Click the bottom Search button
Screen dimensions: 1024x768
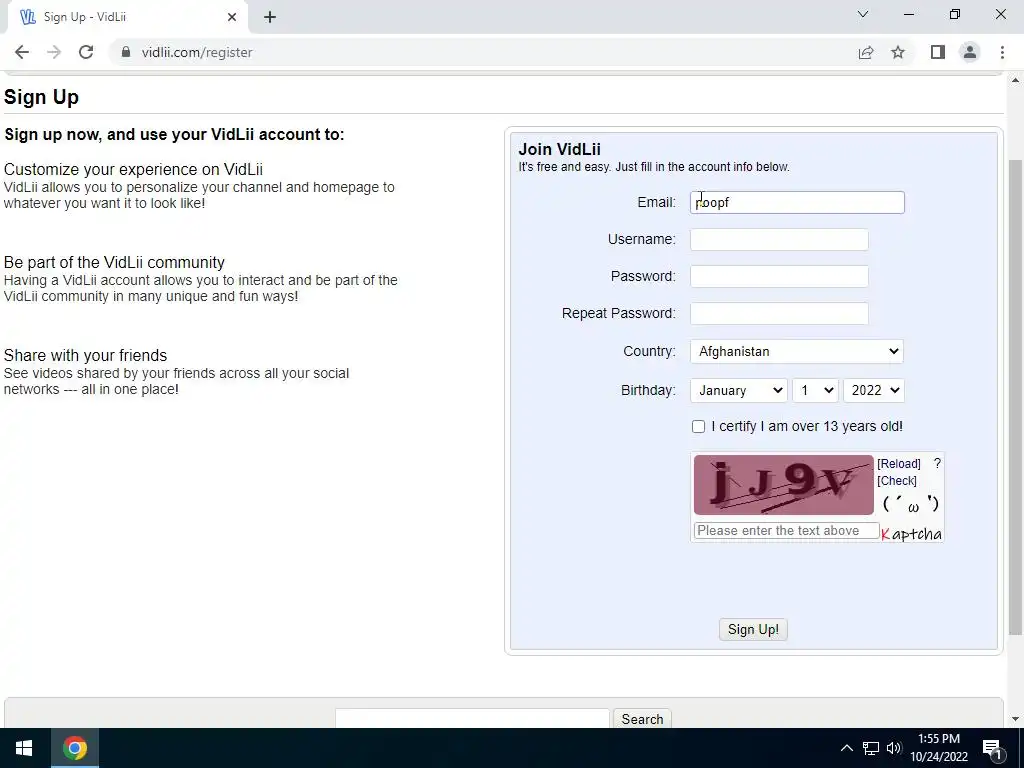point(642,719)
